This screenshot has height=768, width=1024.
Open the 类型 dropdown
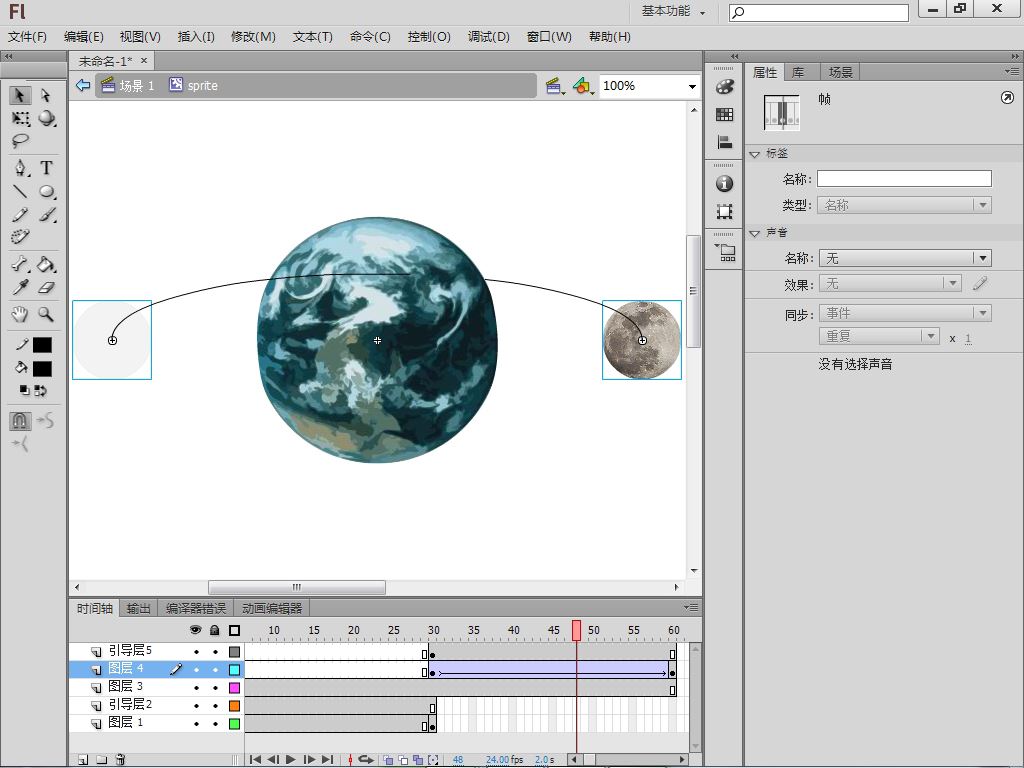click(x=904, y=205)
